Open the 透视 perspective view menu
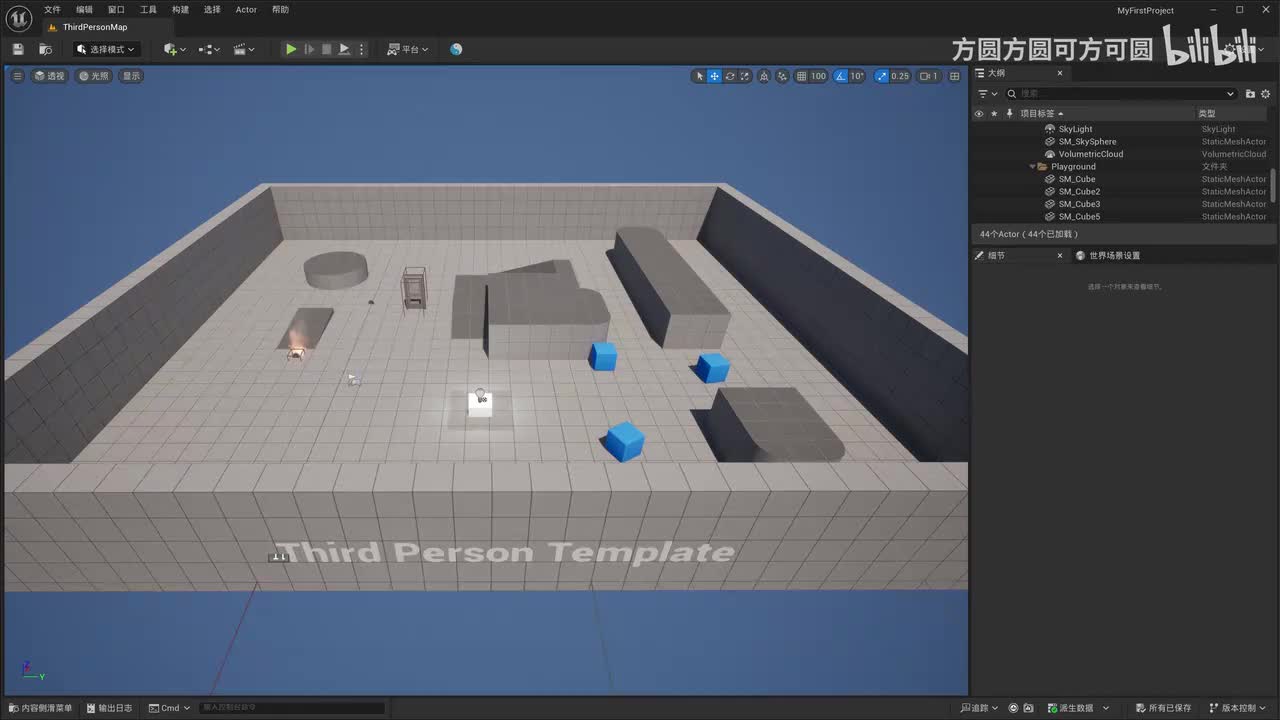Image resolution: width=1280 pixels, height=720 pixels. pos(49,76)
